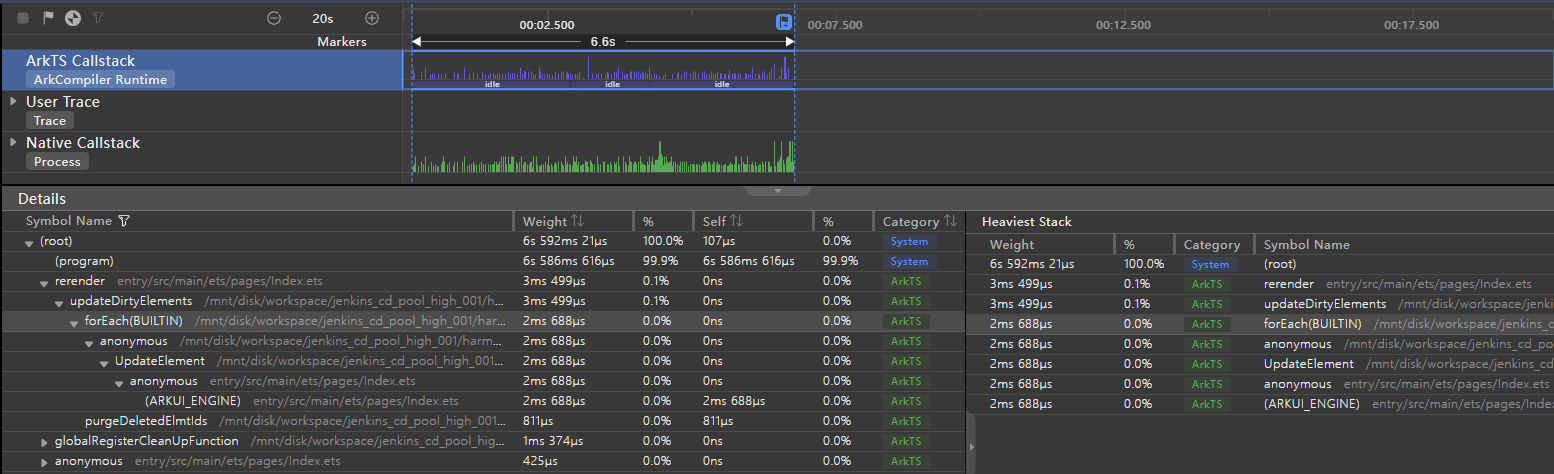Click the round pinwheel icon in toolbar

pos(72,18)
